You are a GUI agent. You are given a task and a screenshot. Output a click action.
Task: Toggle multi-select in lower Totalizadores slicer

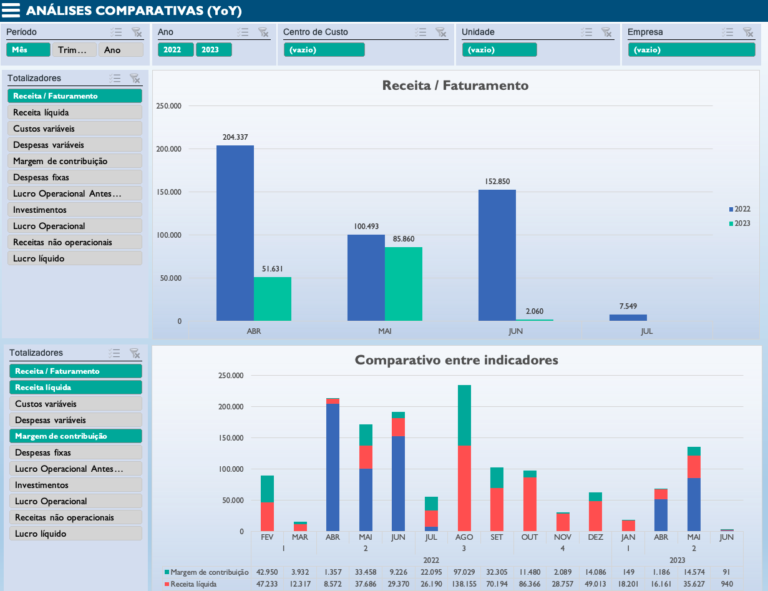tap(115, 353)
